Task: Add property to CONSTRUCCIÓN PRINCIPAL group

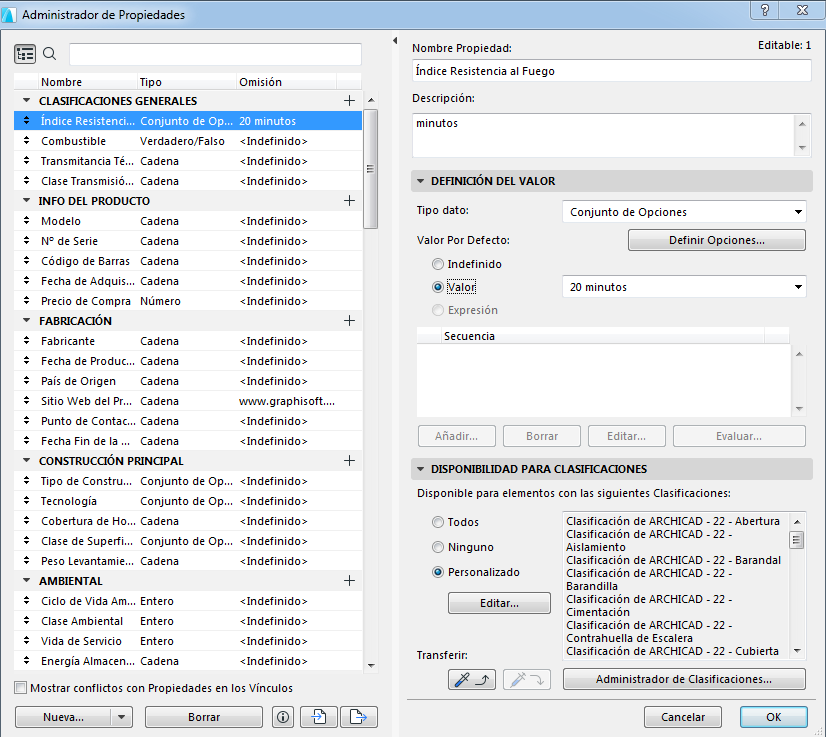Action: coord(349,461)
